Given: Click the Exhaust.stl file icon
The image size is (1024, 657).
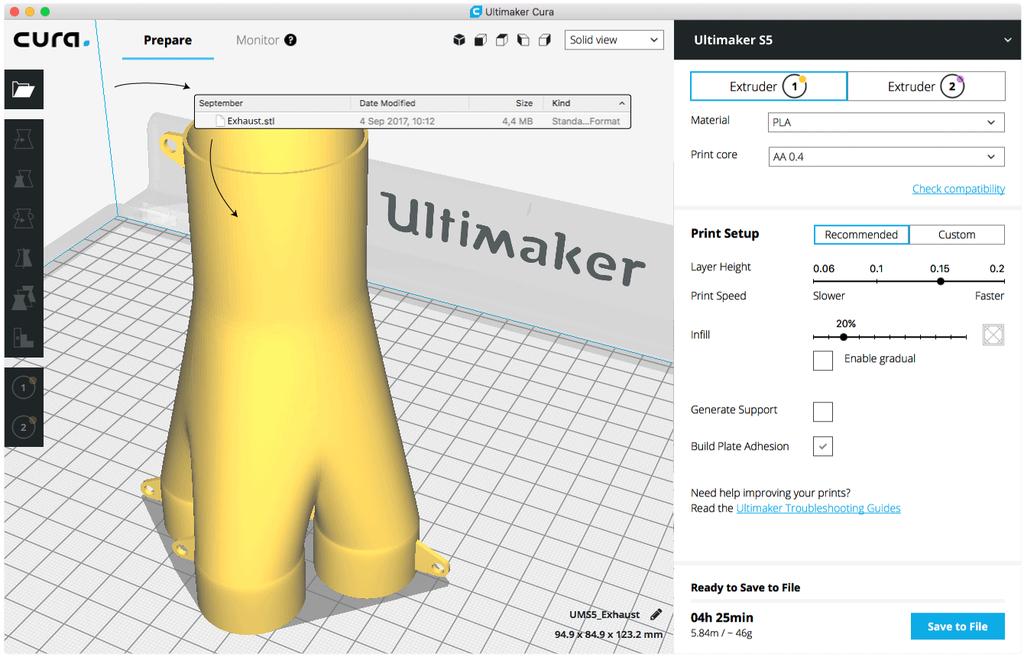Looking at the screenshot, I should click(220, 121).
